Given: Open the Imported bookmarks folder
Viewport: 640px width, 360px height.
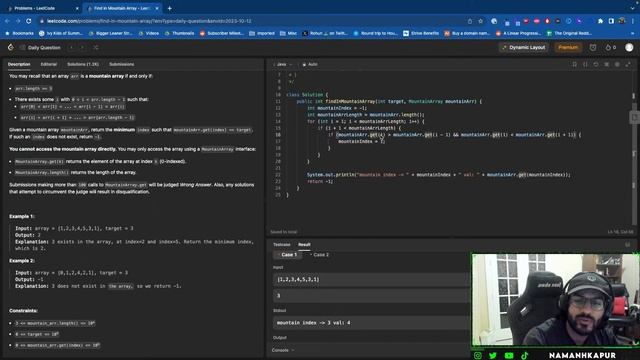Looking at the screenshot, I should click(262, 33).
